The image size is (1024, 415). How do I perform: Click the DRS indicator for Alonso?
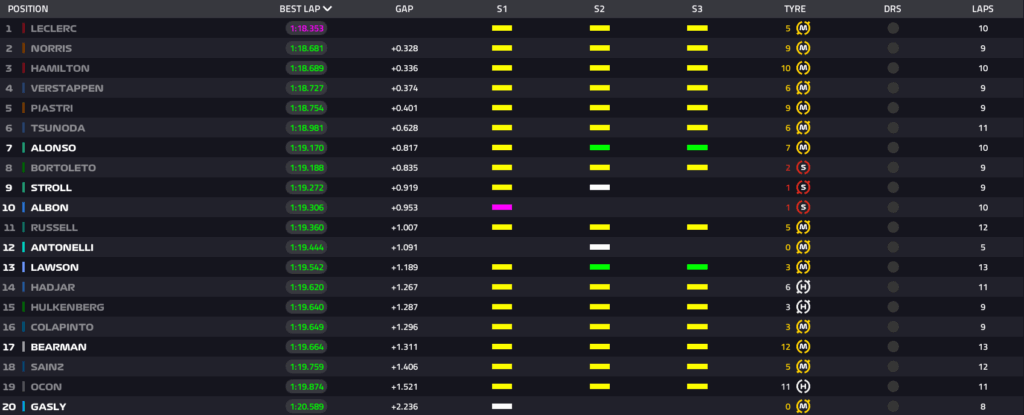pyautogui.click(x=892, y=147)
